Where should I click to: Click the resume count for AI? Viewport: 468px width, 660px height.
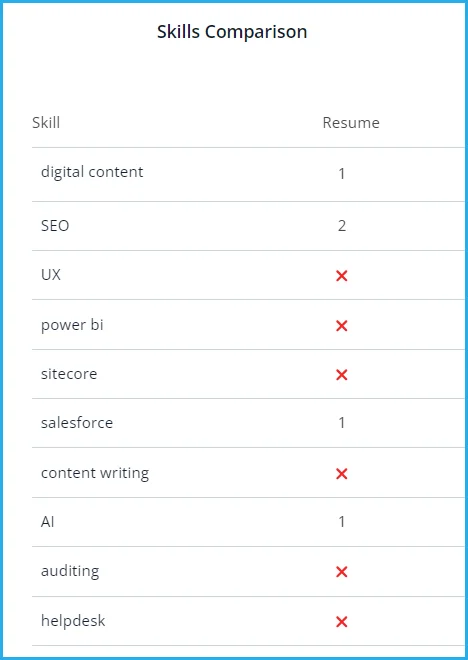click(342, 522)
